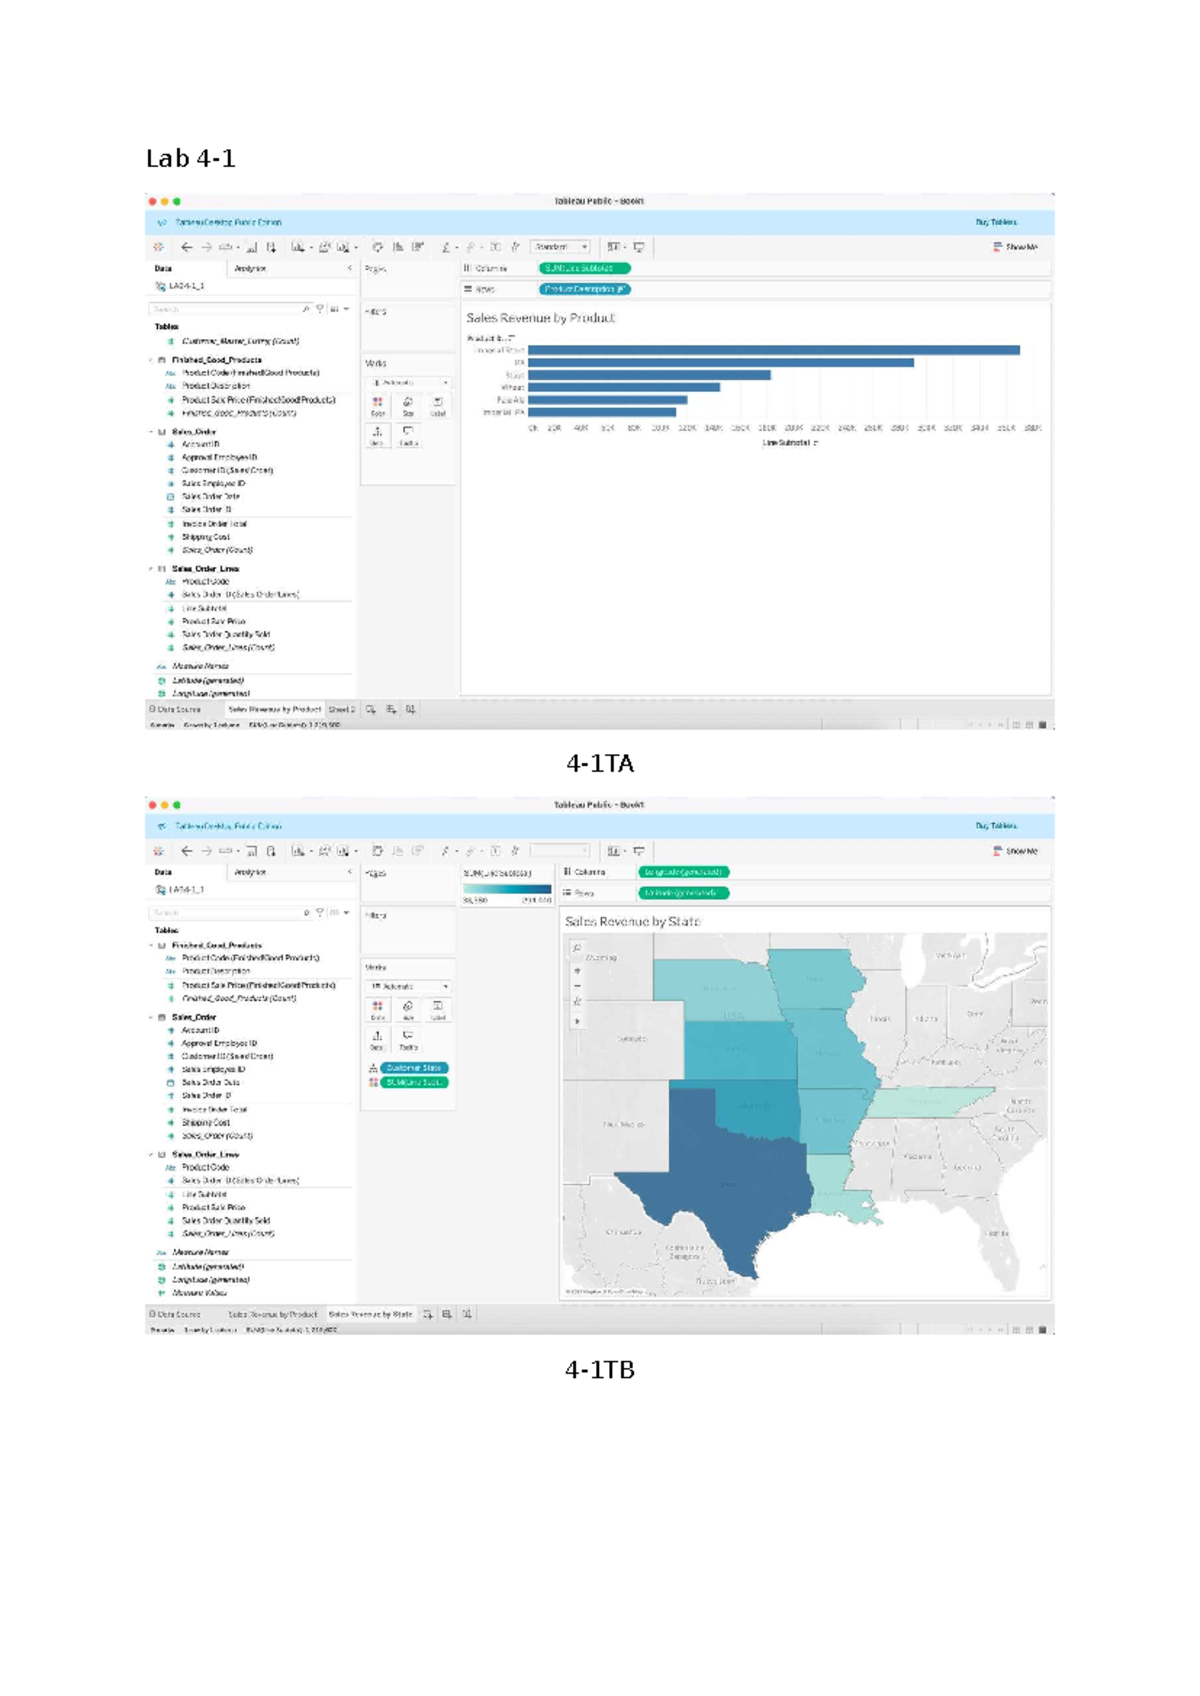Viewport: 1200px width, 1696px height.
Task: Open the Standard fit dropdown in the toolbar
Action: point(560,247)
